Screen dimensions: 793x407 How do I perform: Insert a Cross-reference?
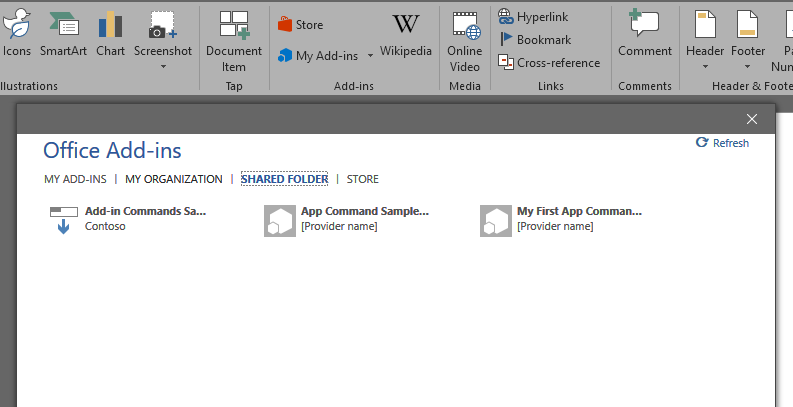[x=549, y=63]
